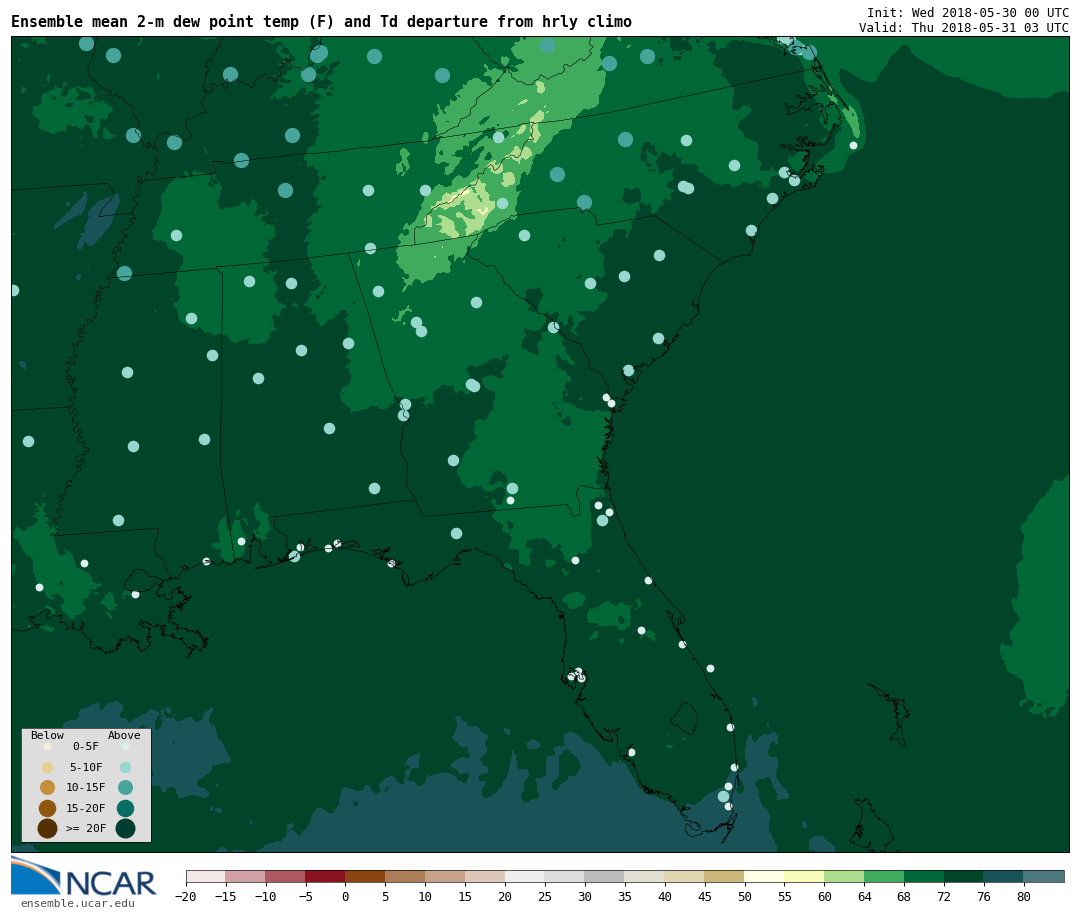Pick colorbar swatch between 20 and 25
Viewport: 1080px width, 915px height.
525,876
